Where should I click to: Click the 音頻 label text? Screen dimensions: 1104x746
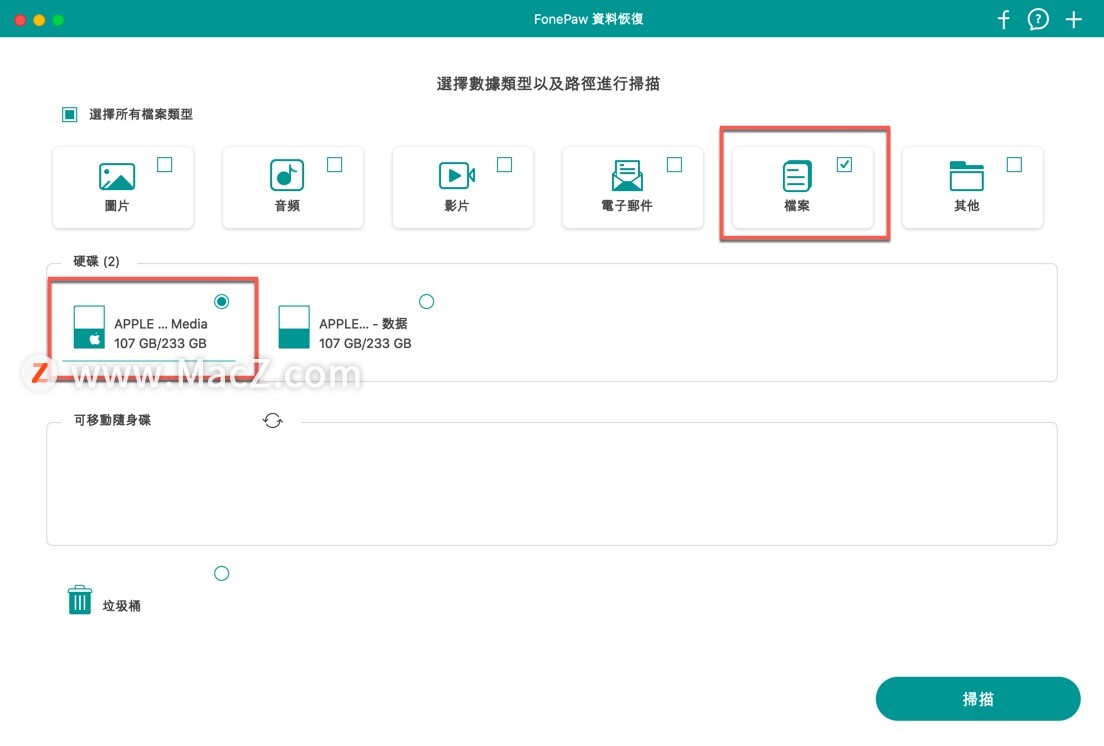point(287,206)
